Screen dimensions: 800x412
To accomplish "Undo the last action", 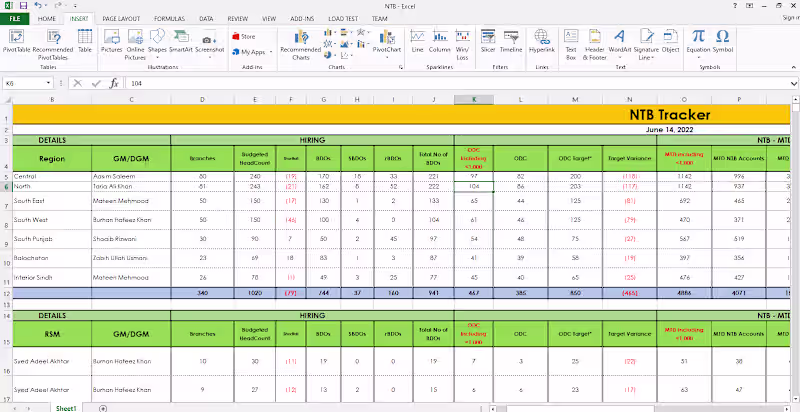I will [x=38, y=6].
